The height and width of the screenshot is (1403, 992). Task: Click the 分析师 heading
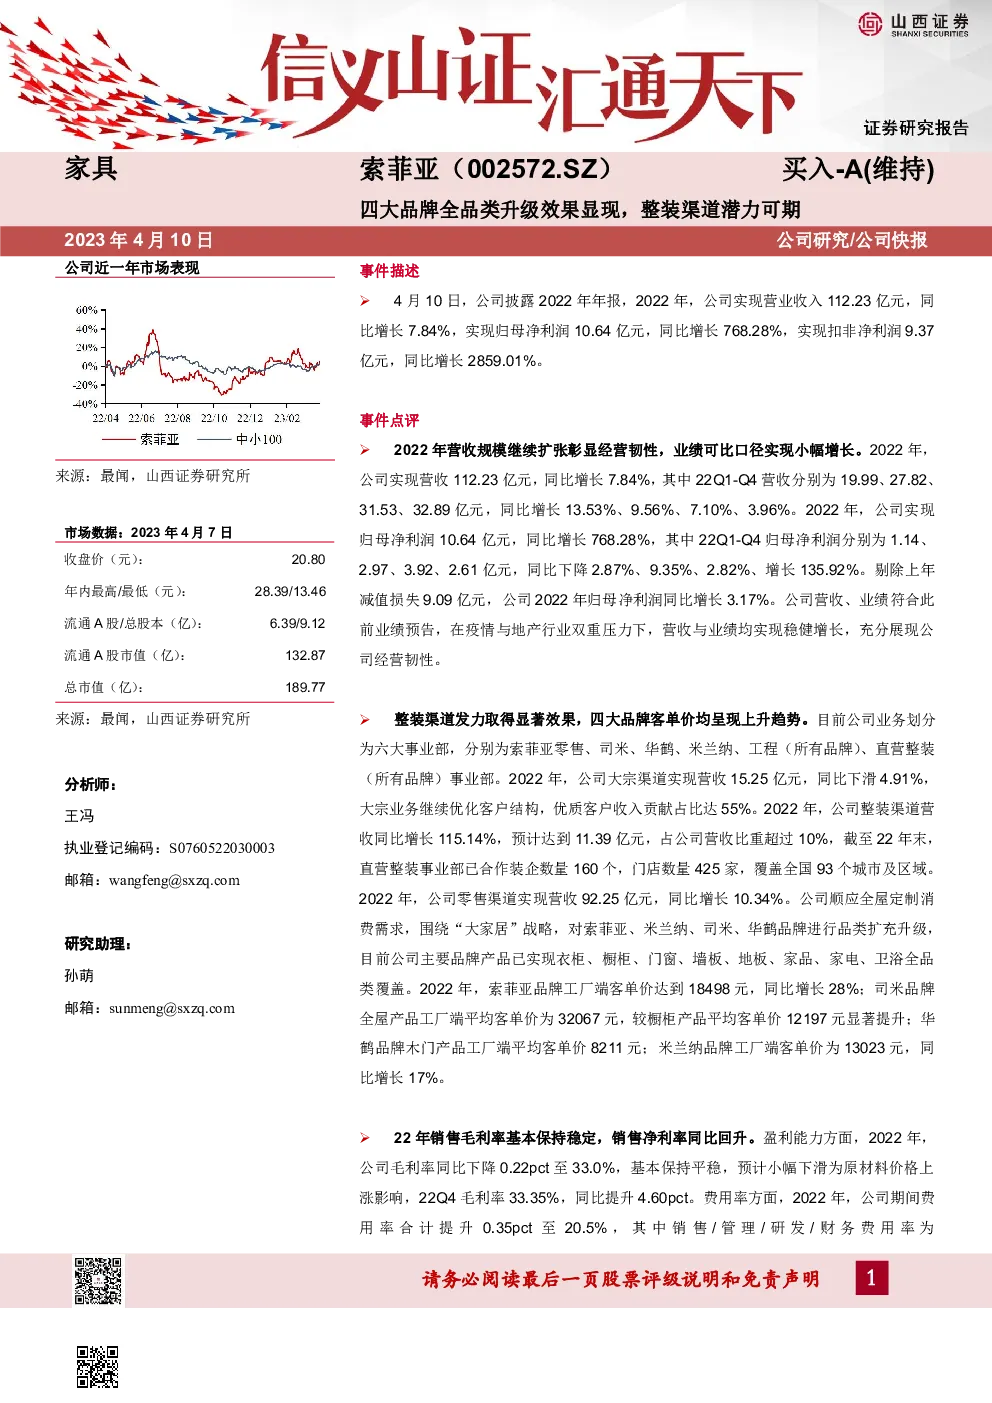pos(91,784)
